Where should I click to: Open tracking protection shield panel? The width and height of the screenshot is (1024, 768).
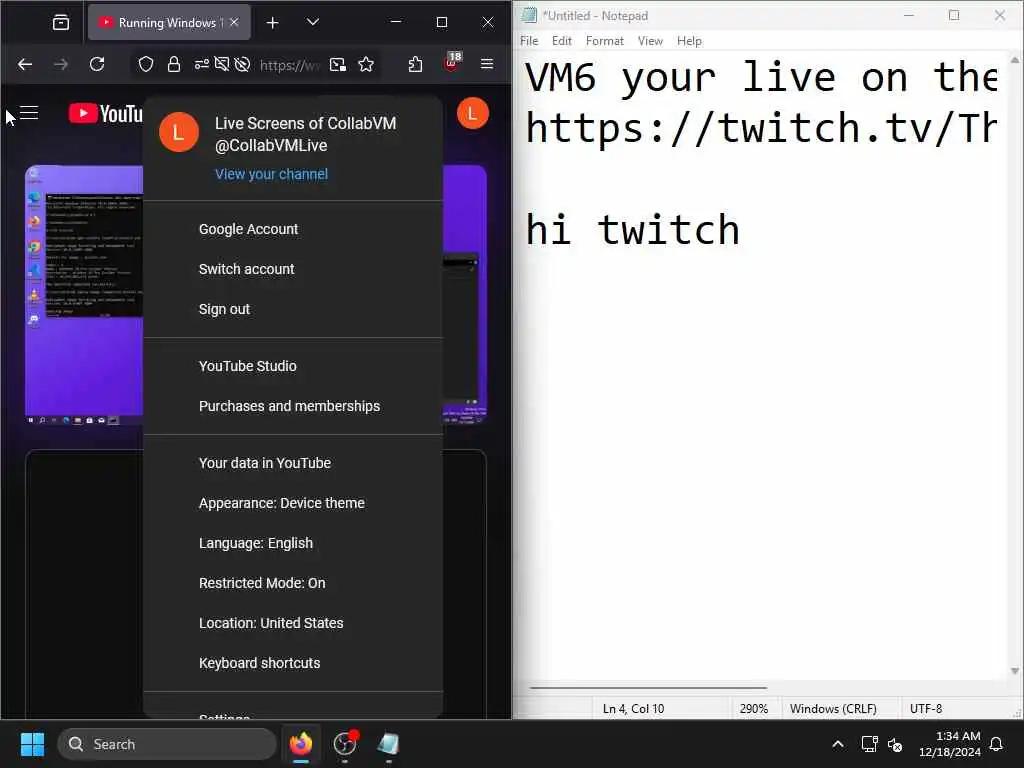(x=146, y=64)
